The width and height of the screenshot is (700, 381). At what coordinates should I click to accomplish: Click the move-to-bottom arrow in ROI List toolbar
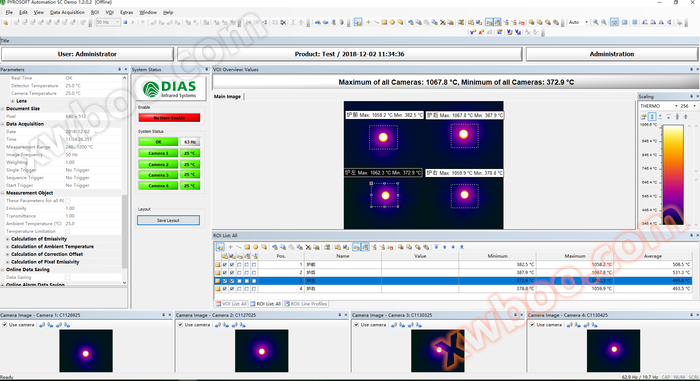click(x=462, y=247)
